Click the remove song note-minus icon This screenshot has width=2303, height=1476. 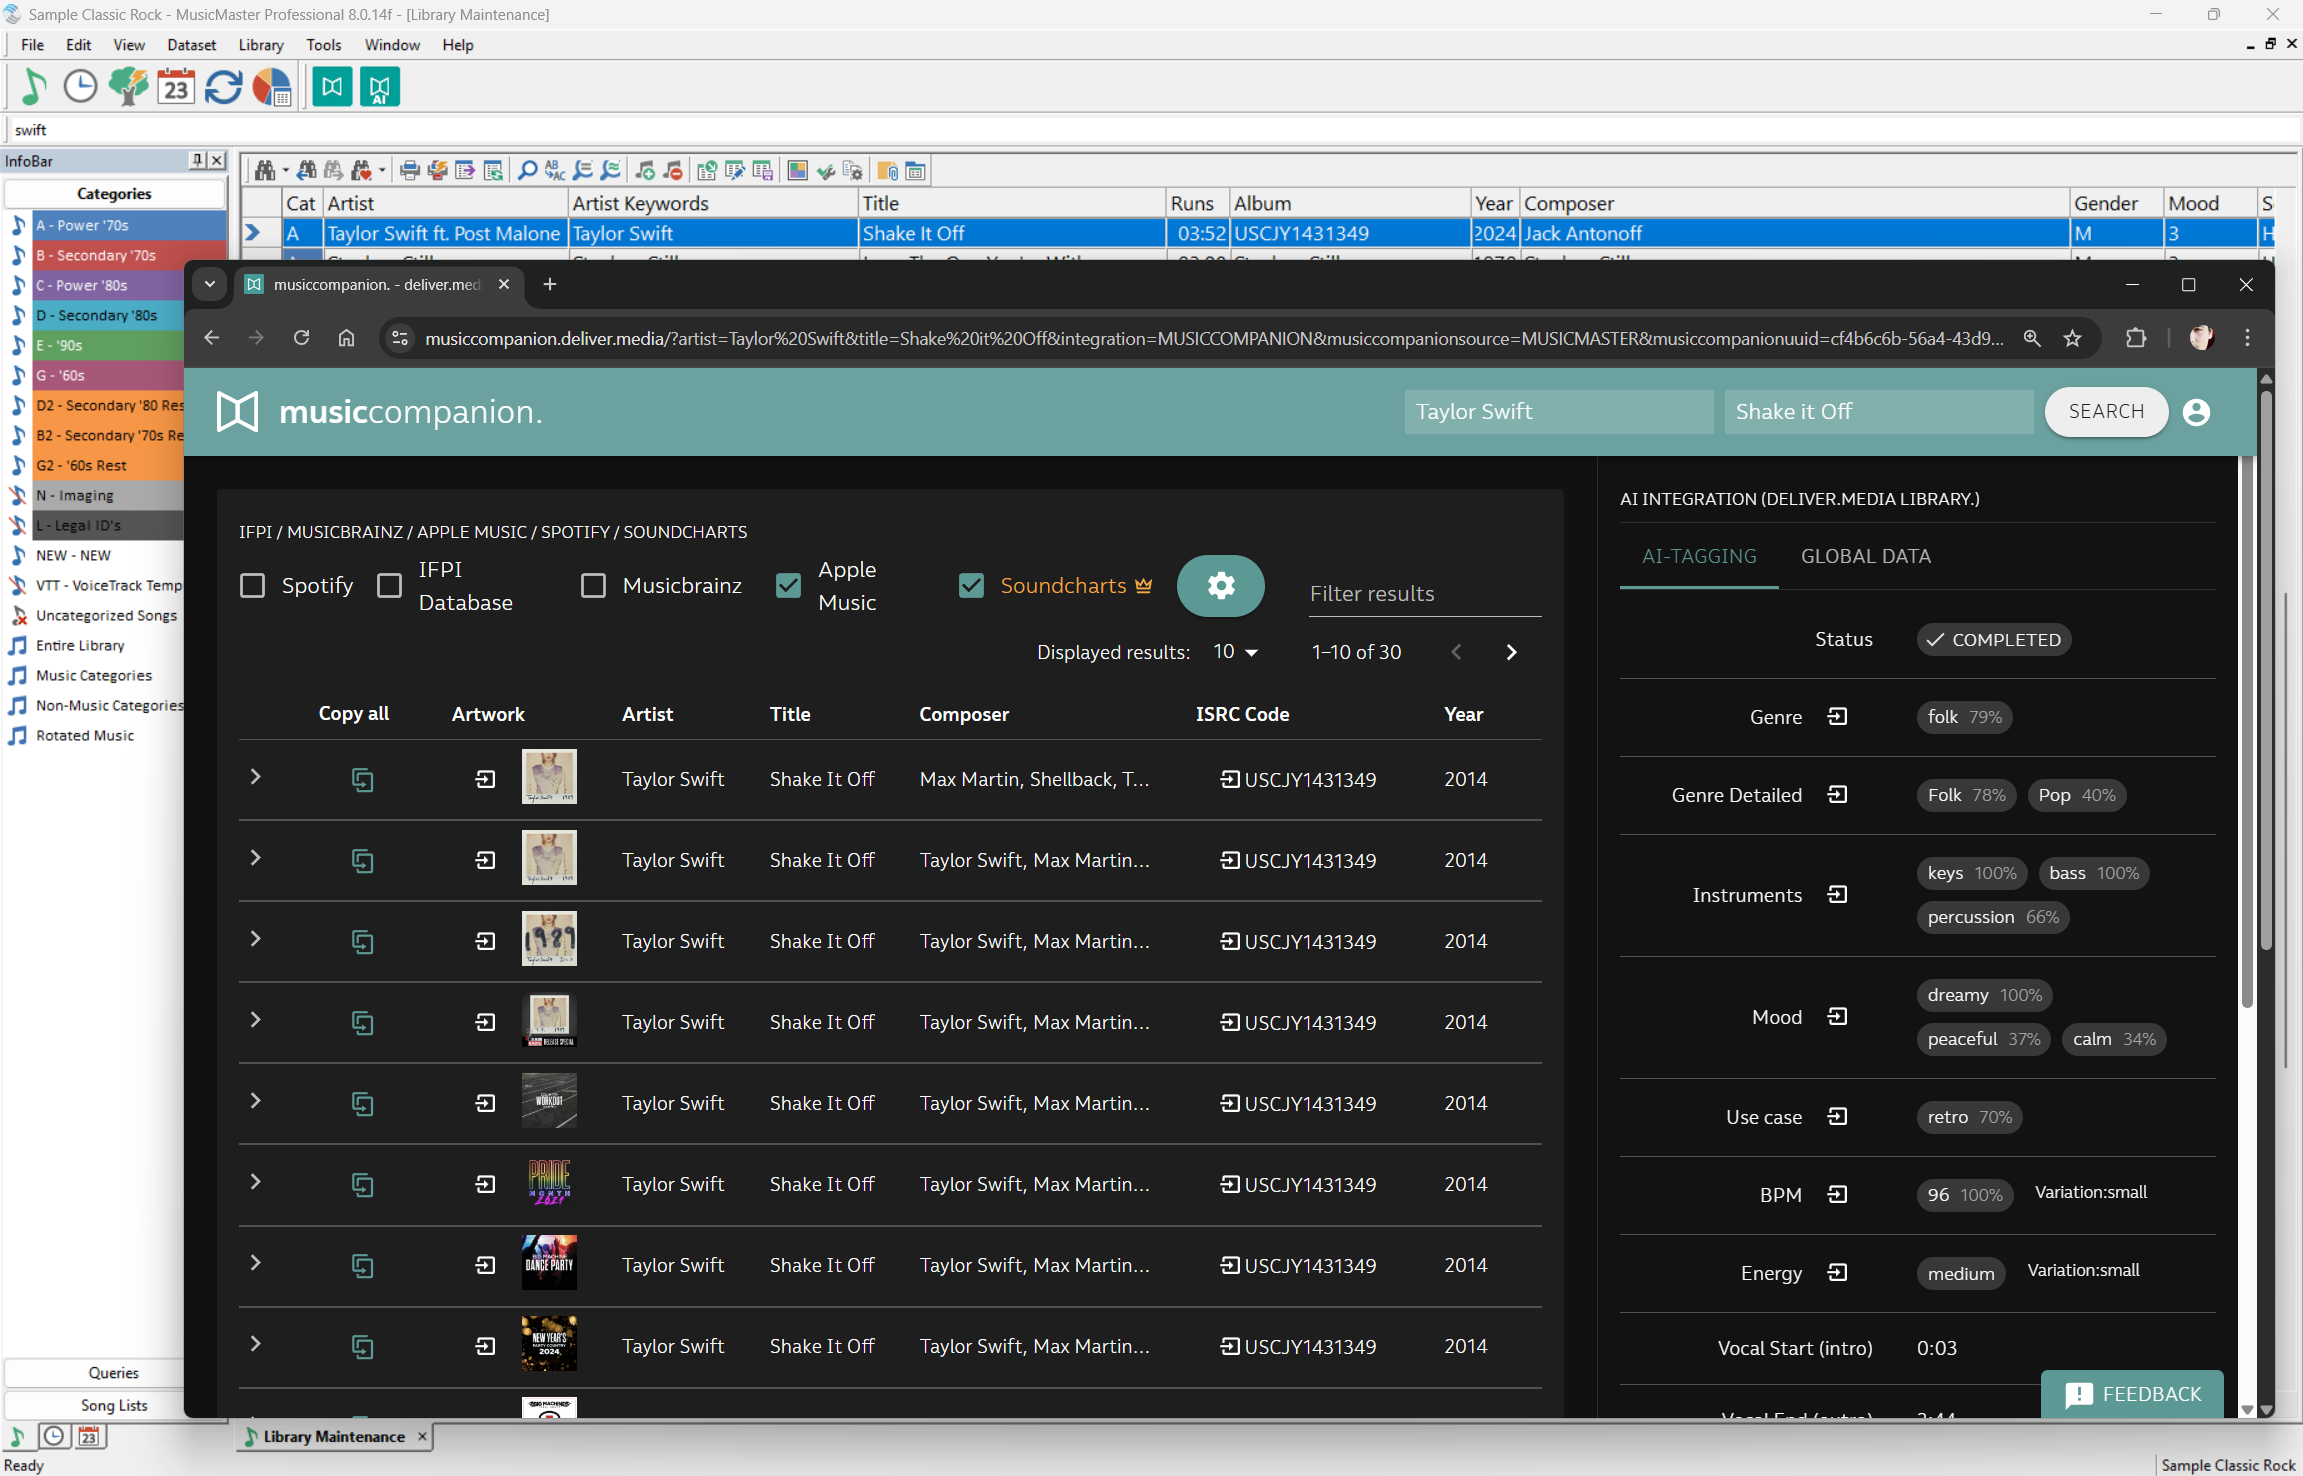[673, 171]
